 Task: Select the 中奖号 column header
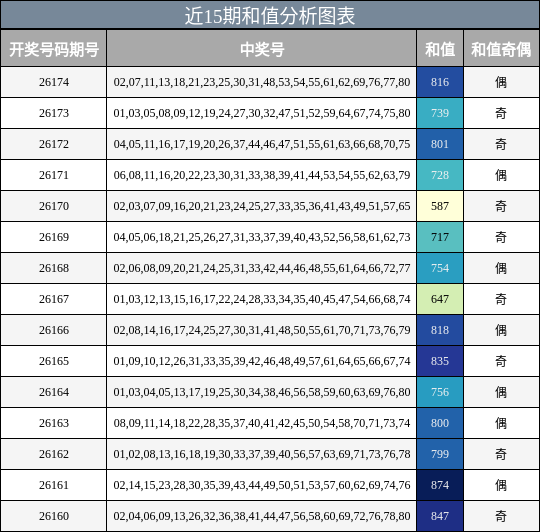(x=262, y=49)
